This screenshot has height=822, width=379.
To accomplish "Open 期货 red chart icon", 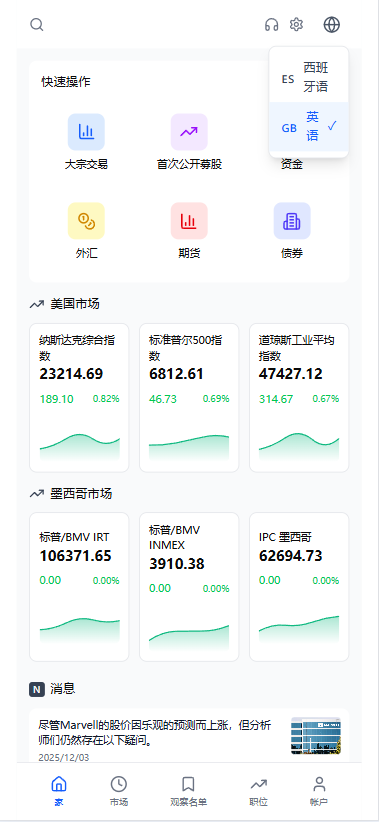I will pos(189,221).
